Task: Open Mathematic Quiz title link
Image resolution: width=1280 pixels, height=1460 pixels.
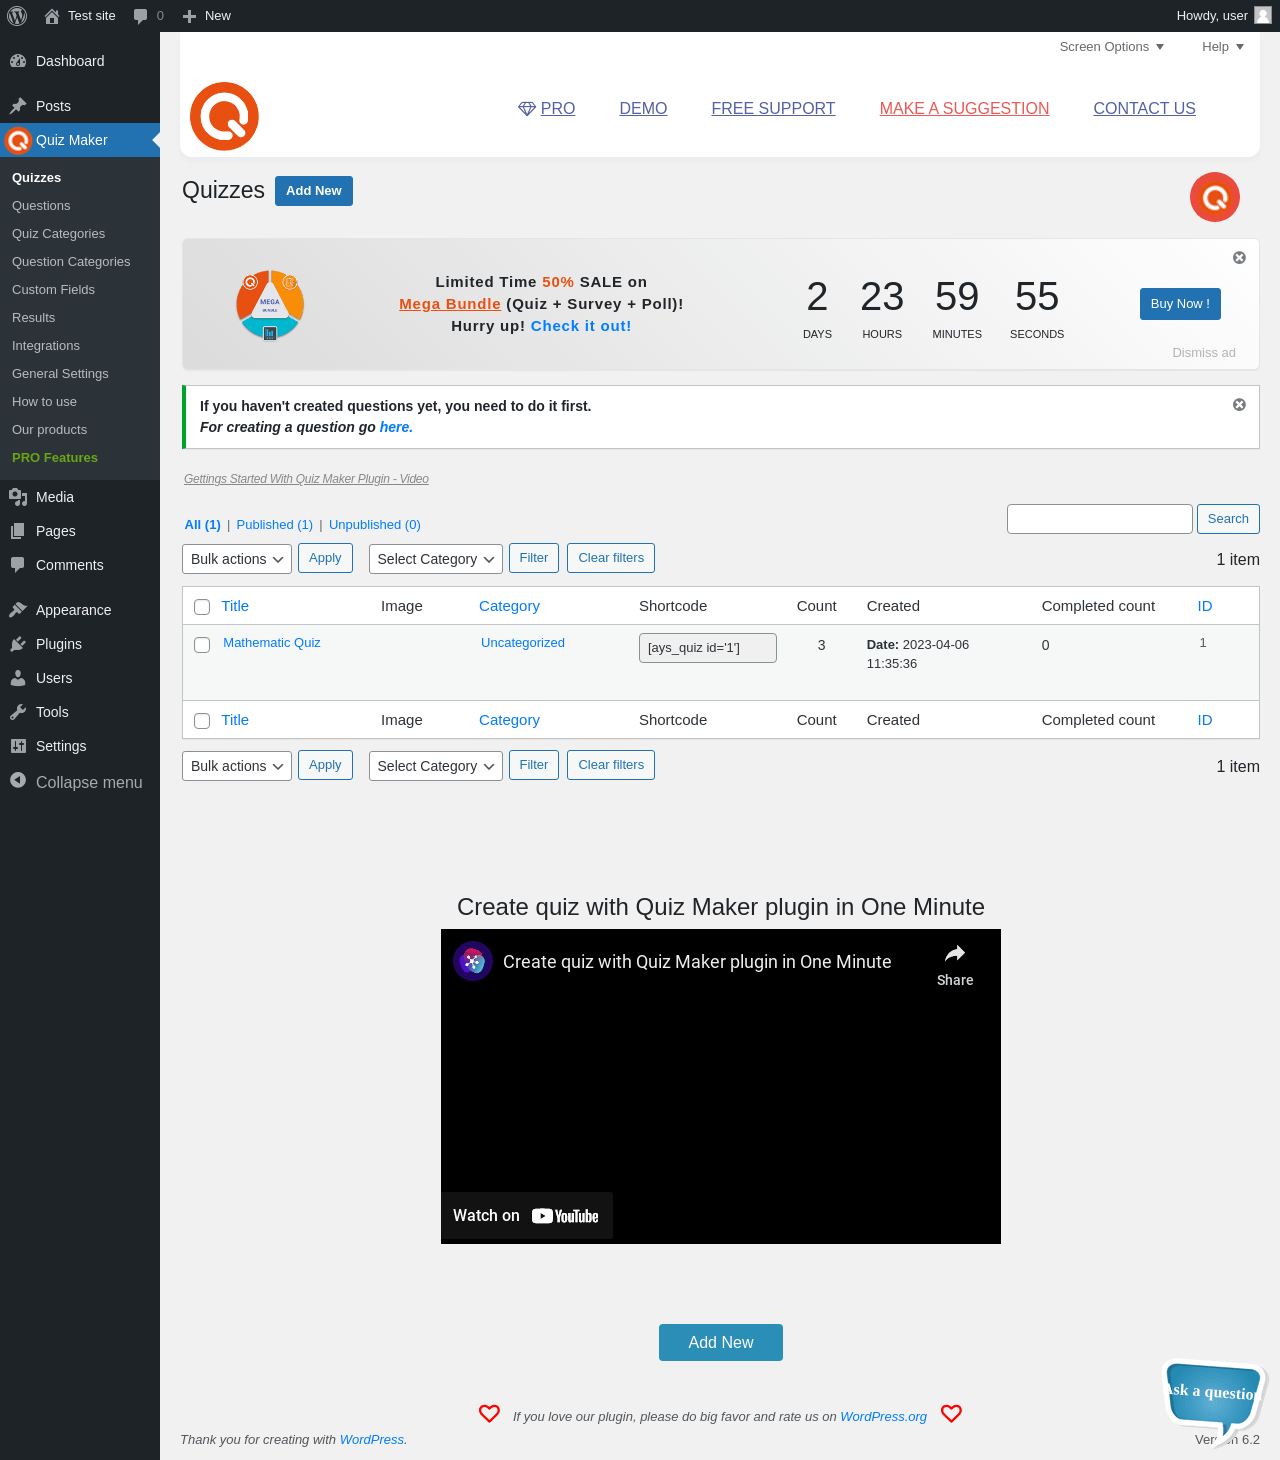Action: click(x=272, y=643)
